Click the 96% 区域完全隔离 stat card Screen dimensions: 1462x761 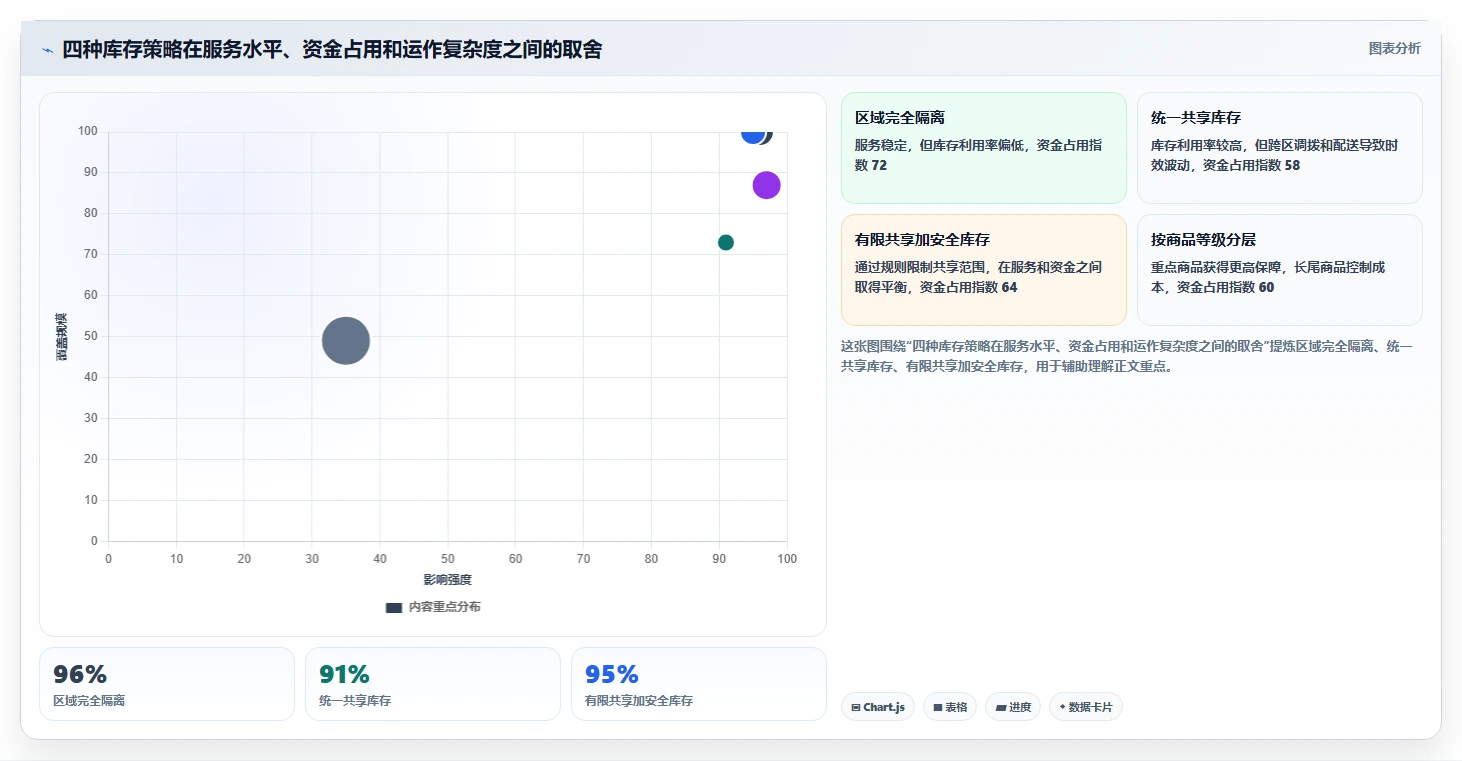tap(167, 684)
